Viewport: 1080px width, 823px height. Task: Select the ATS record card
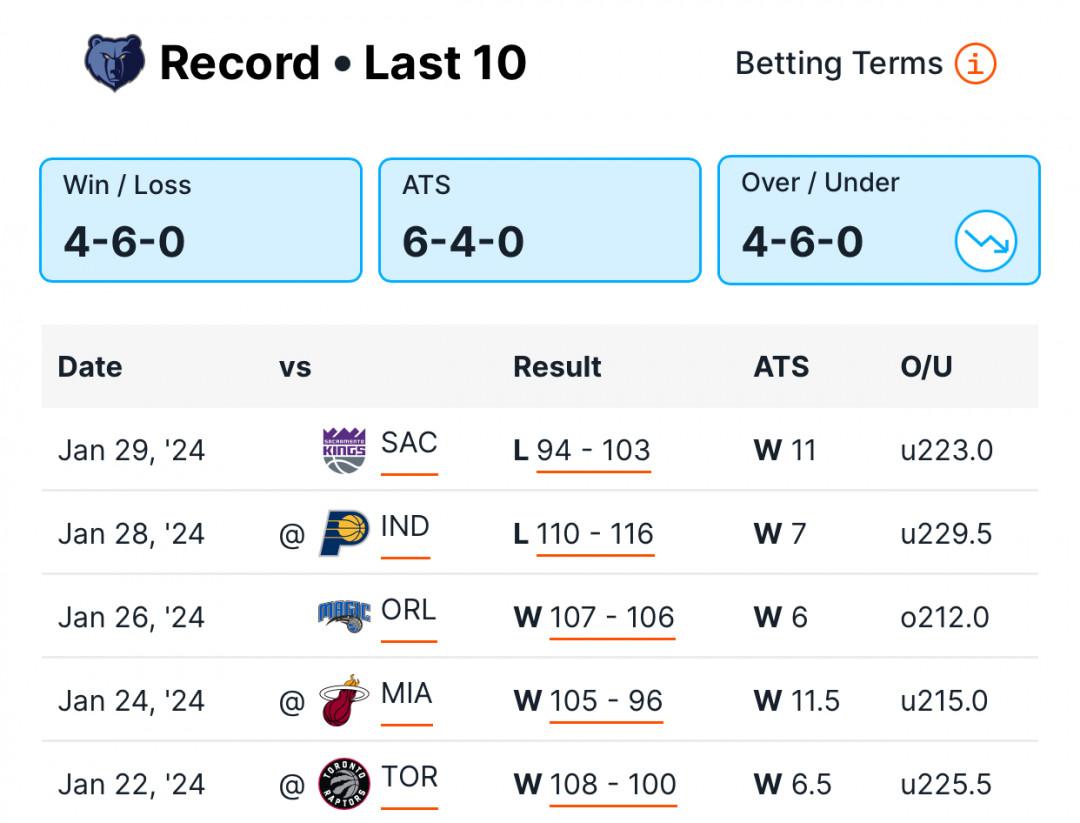540,220
